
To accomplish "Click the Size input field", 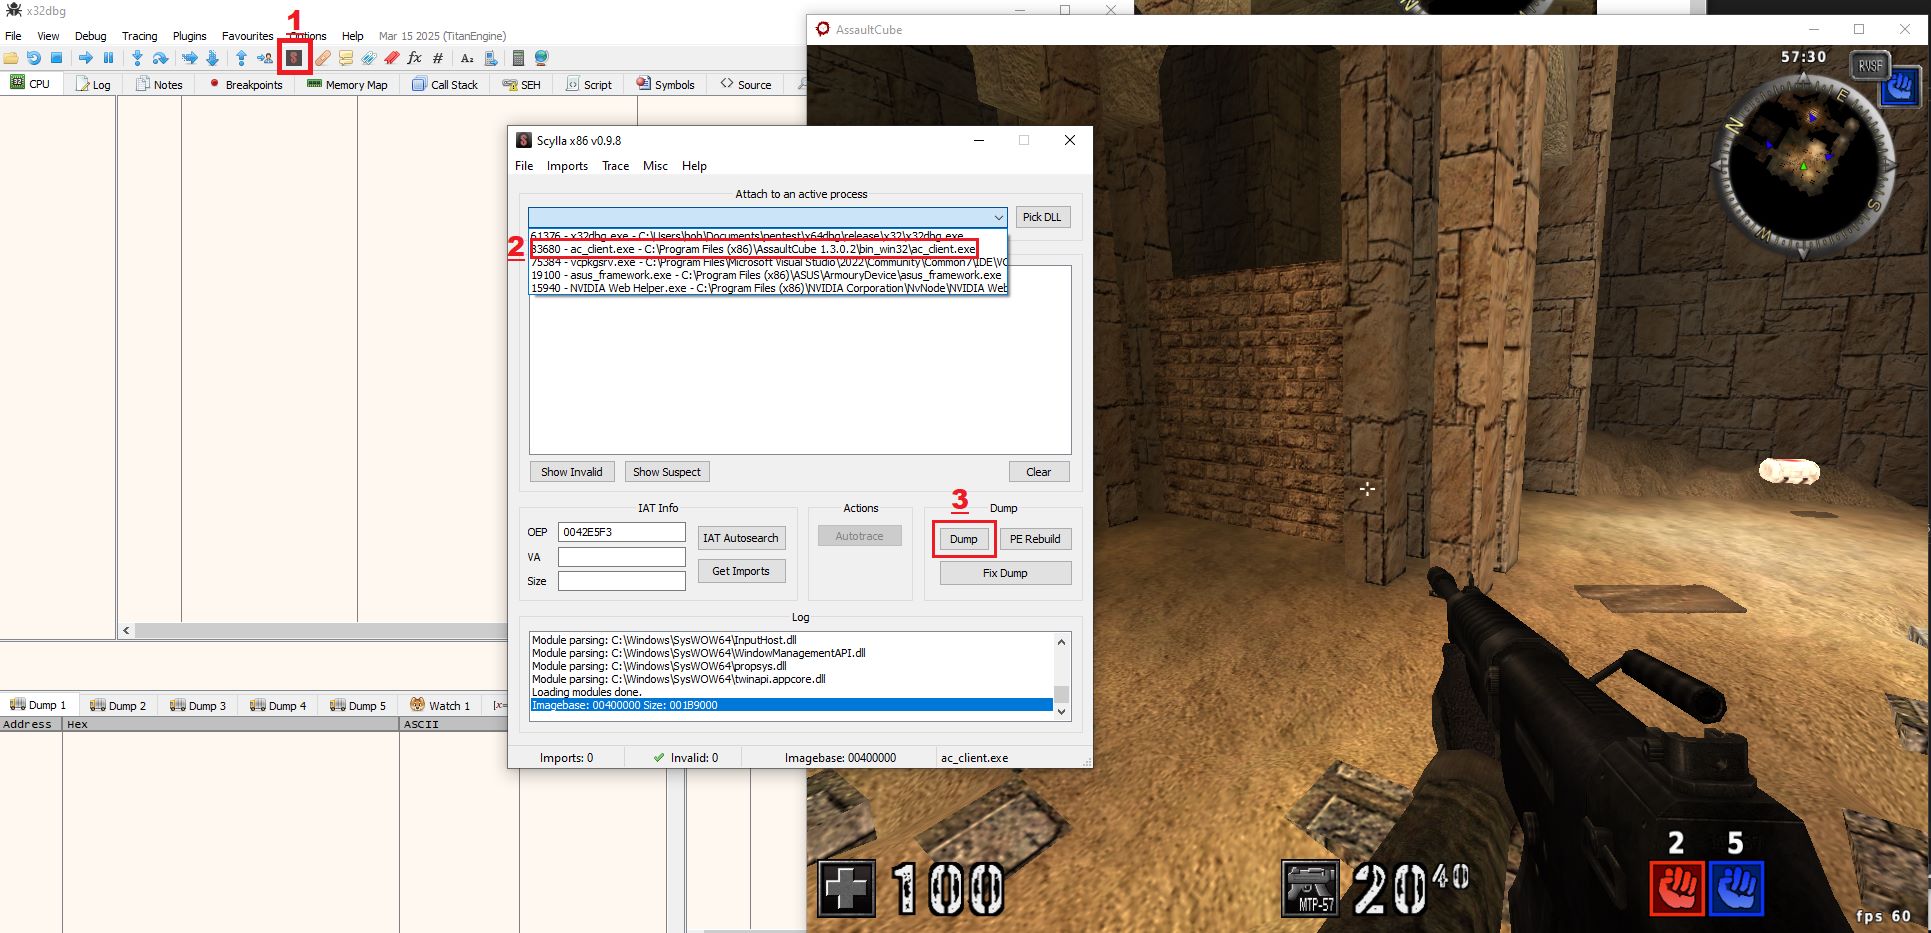I will click(621, 581).
